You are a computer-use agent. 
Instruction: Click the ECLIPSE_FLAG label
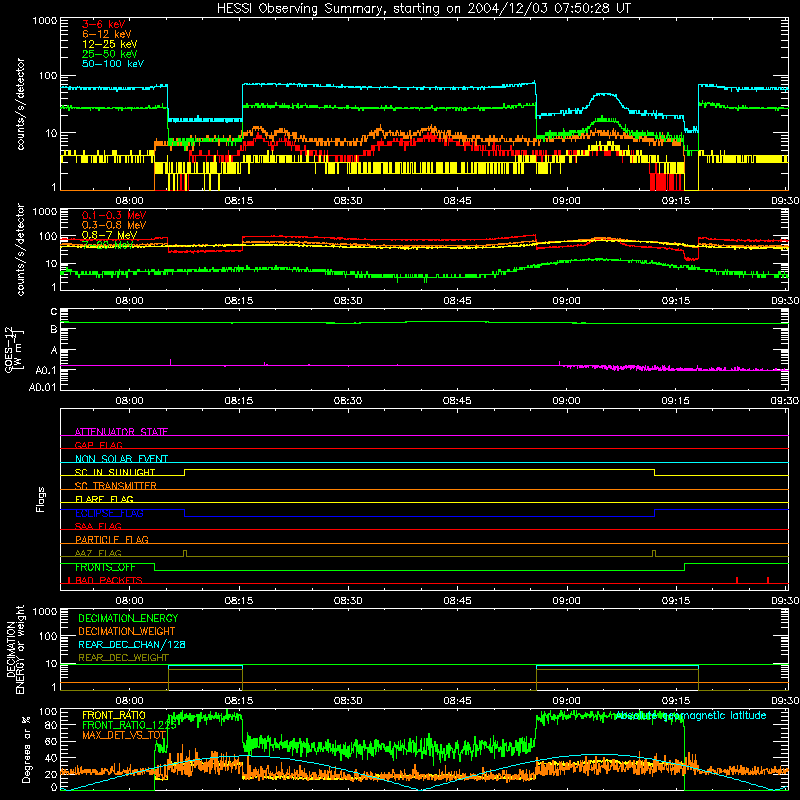(109, 513)
